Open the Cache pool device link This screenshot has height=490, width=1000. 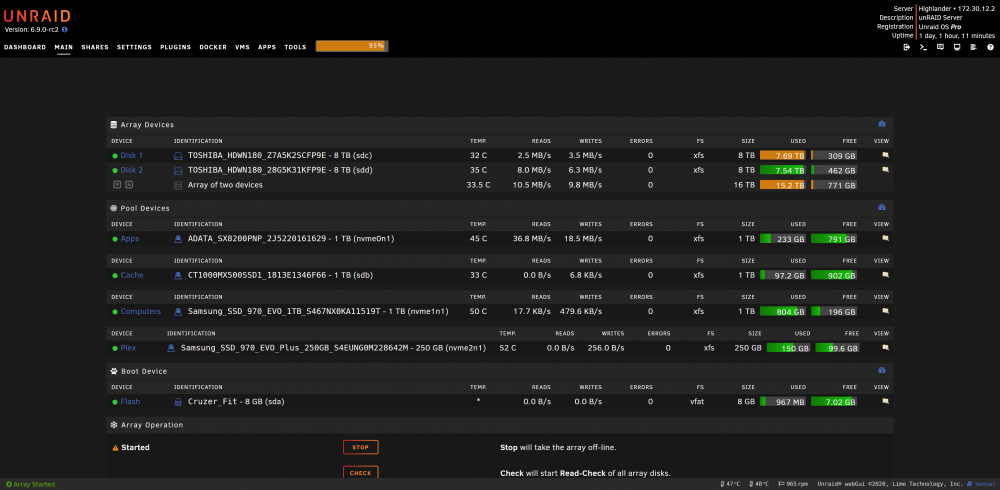[132, 275]
